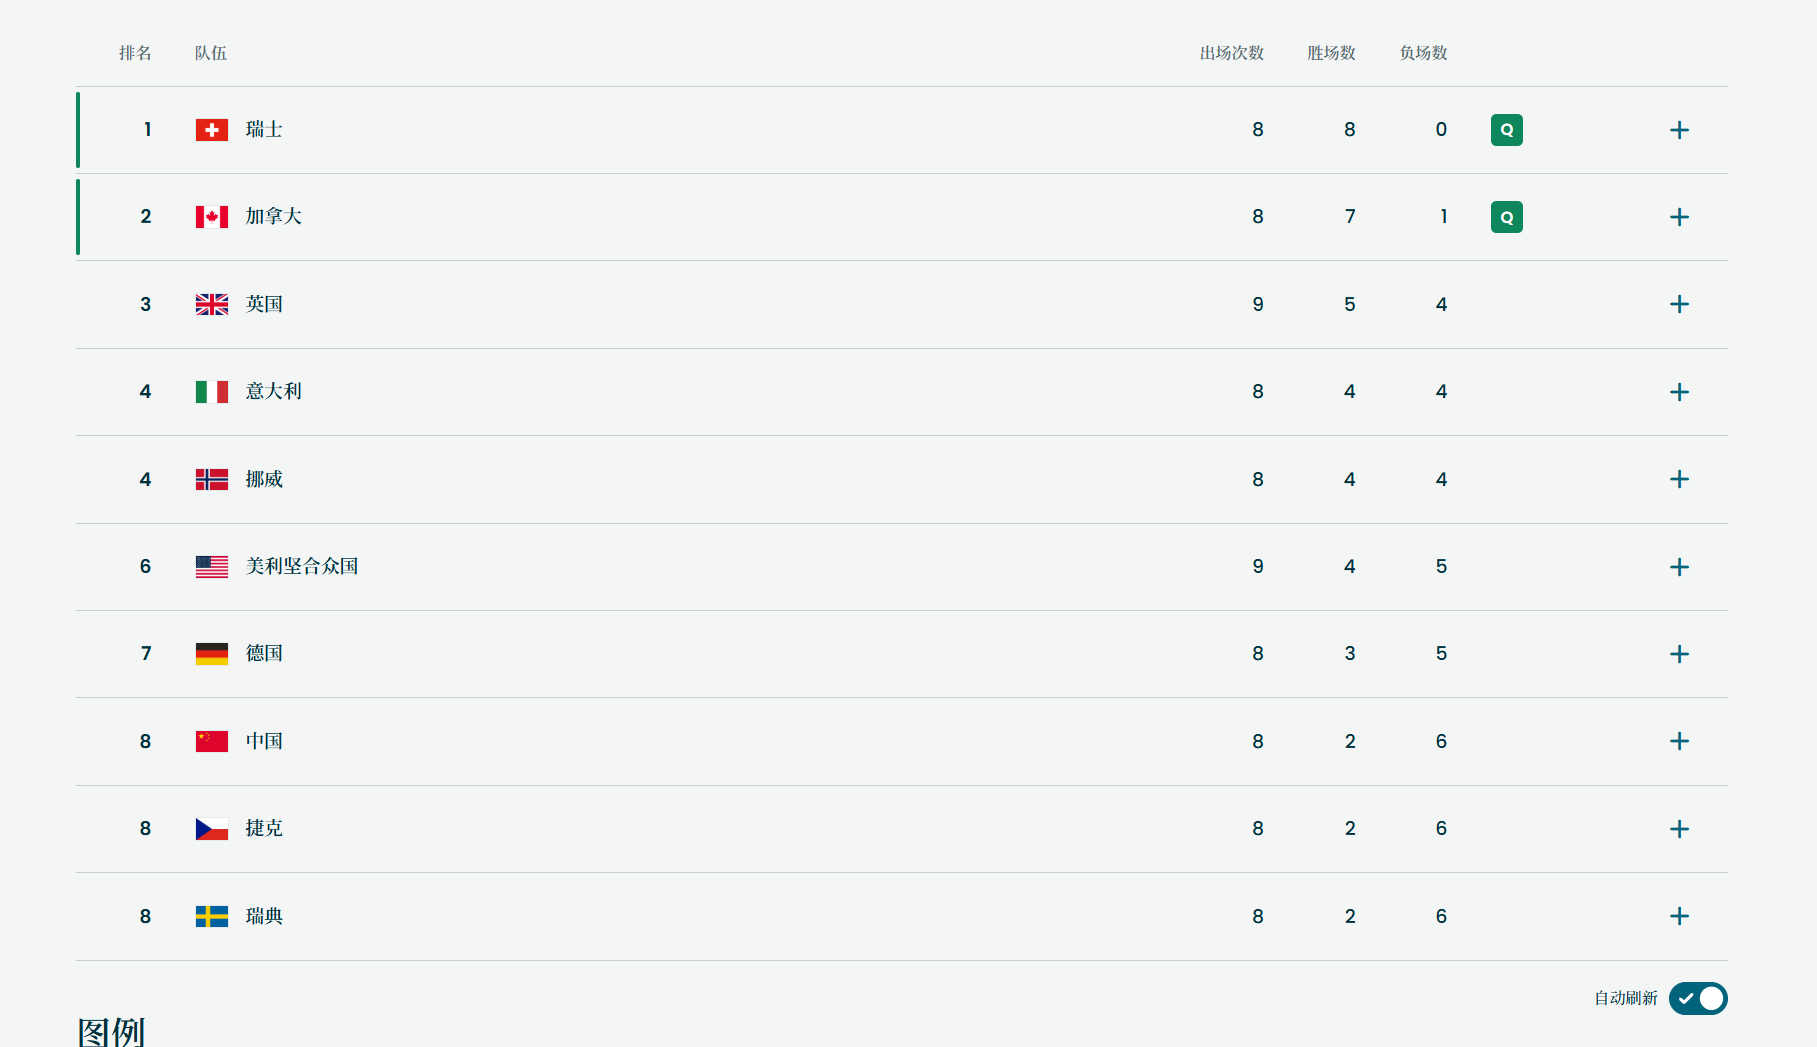Expand the 英国 row with plus icon
Image resolution: width=1817 pixels, height=1047 pixels.
click(x=1680, y=304)
